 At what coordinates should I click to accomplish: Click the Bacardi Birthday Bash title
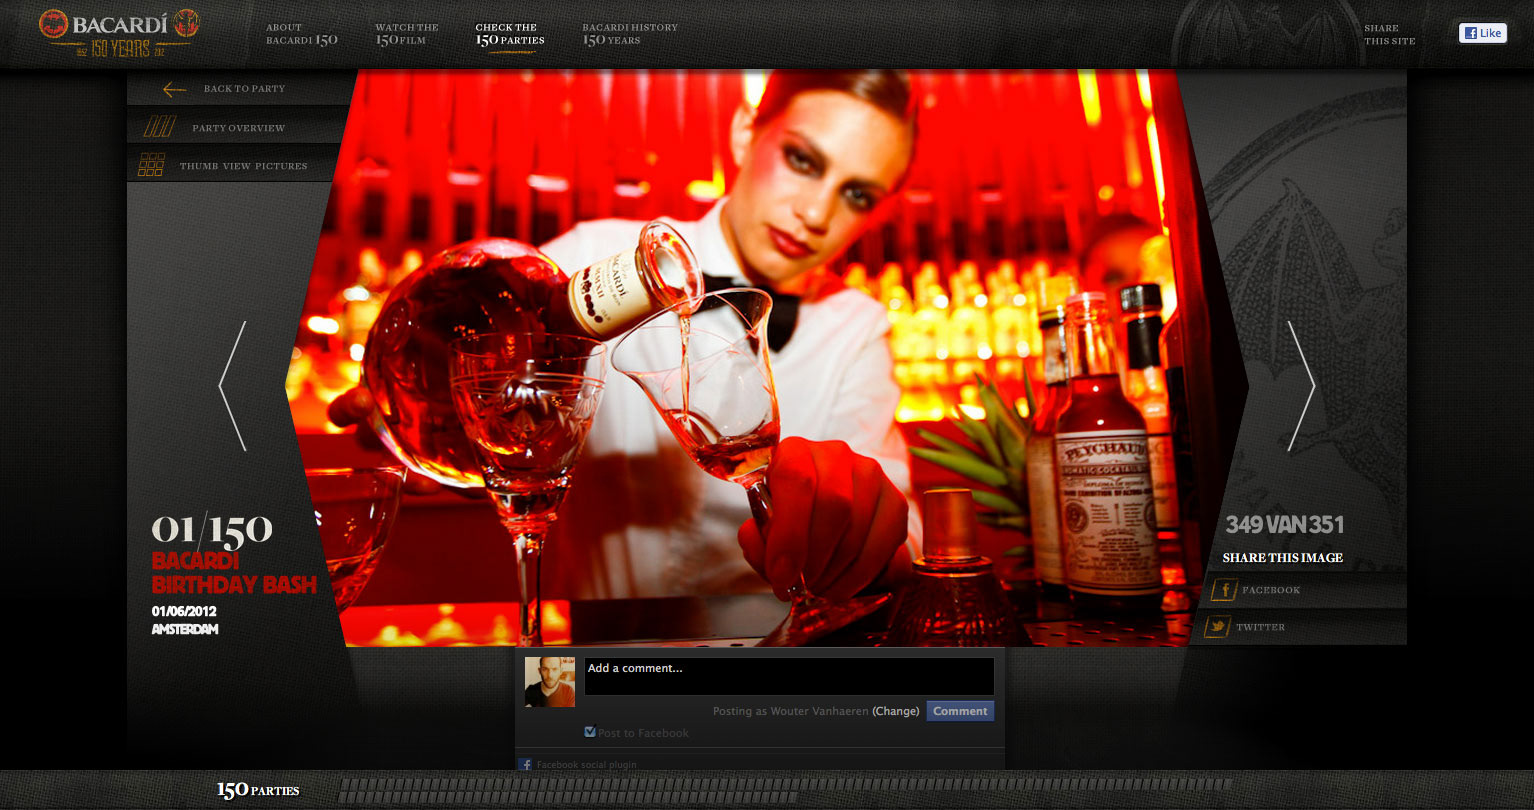click(234, 572)
